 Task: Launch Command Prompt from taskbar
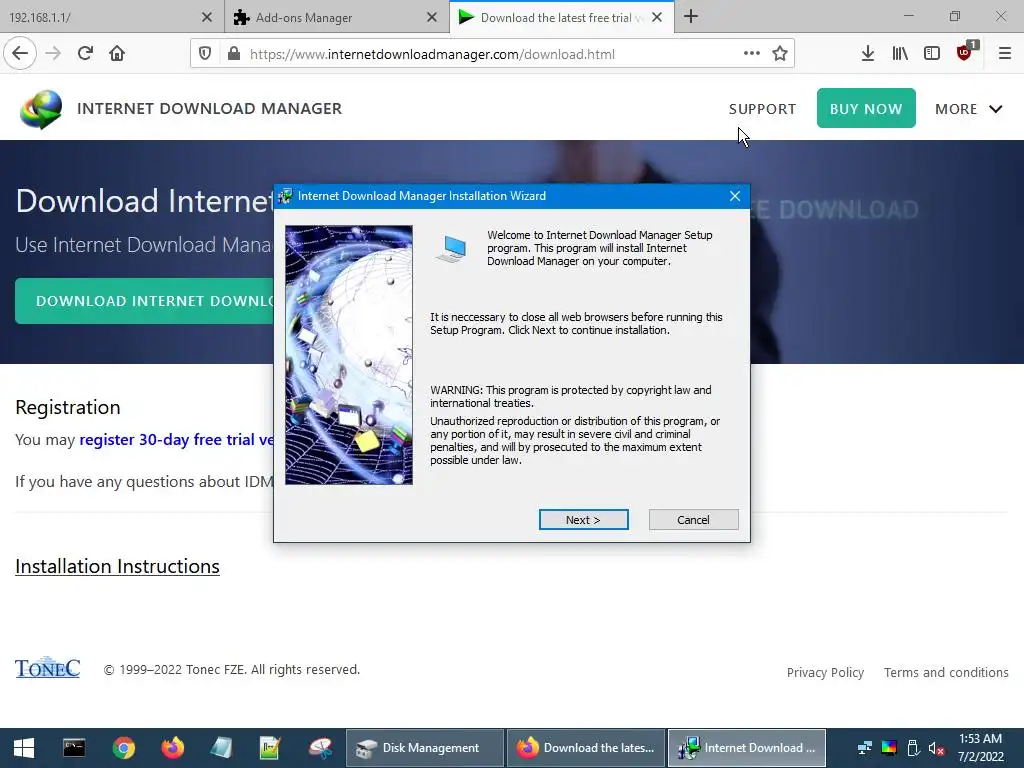(74, 748)
